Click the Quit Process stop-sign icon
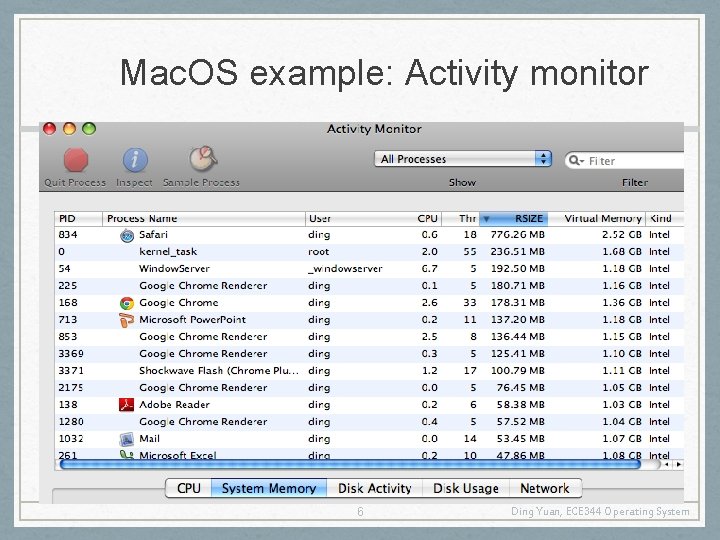Screen dimensions: 720x540 click(x=76, y=160)
